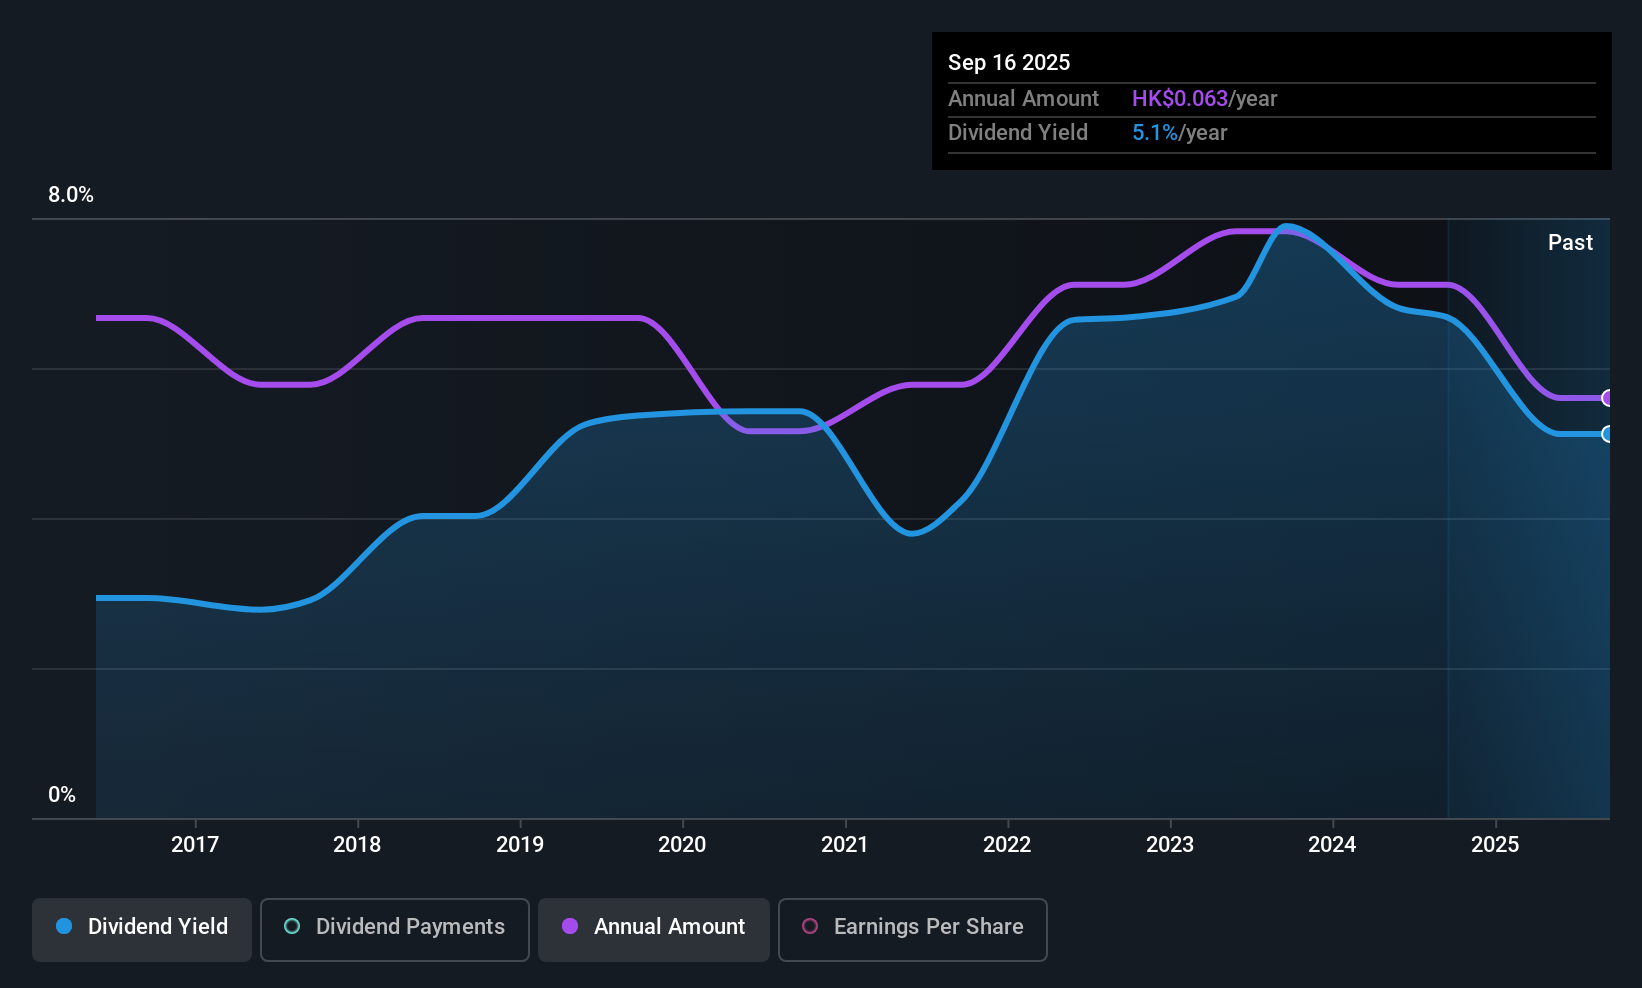Click the 0% axis label
The height and width of the screenshot is (988, 1642).
click(61, 794)
